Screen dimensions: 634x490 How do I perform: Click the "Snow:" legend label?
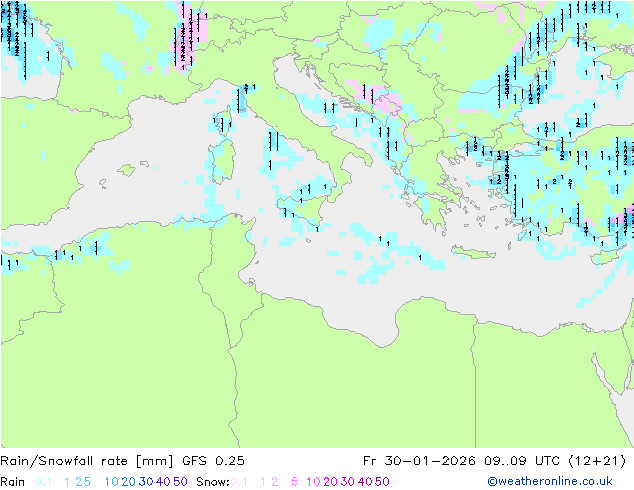pos(213,482)
